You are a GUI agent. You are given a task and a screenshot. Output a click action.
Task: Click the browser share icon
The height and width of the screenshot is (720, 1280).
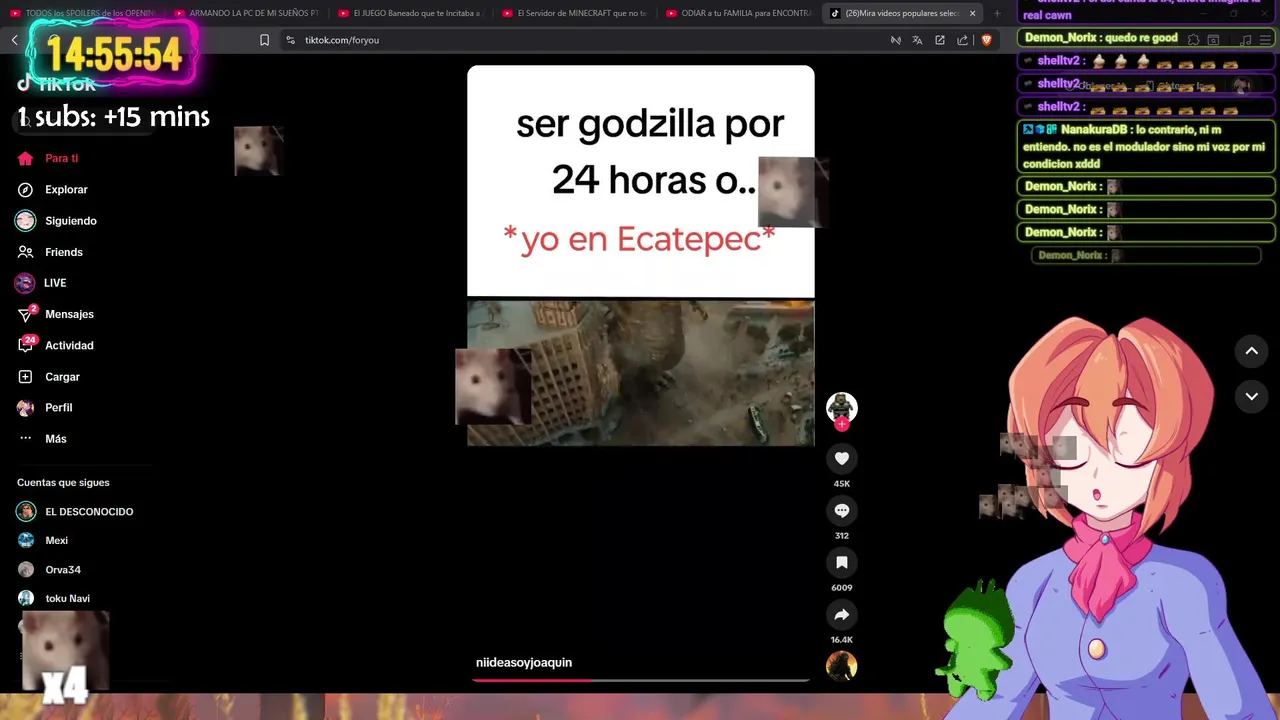point(962,40)
